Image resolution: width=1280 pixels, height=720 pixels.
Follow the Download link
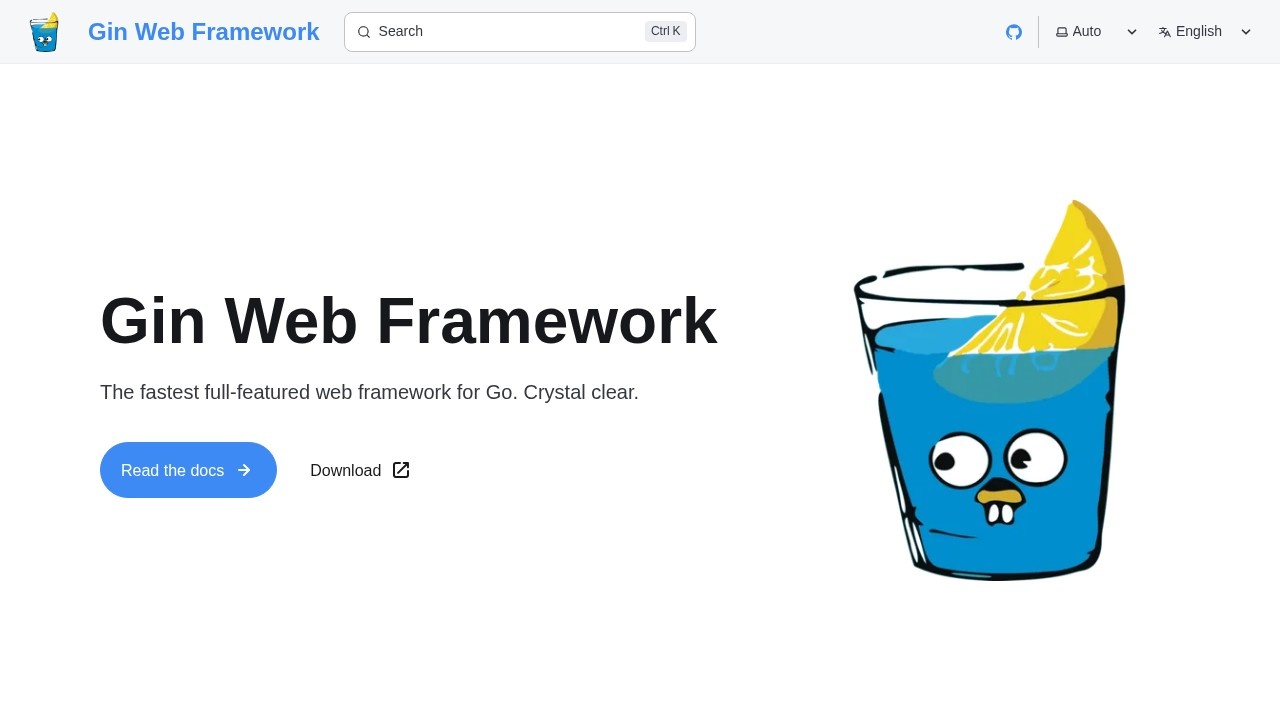click(x=360, y=470)
